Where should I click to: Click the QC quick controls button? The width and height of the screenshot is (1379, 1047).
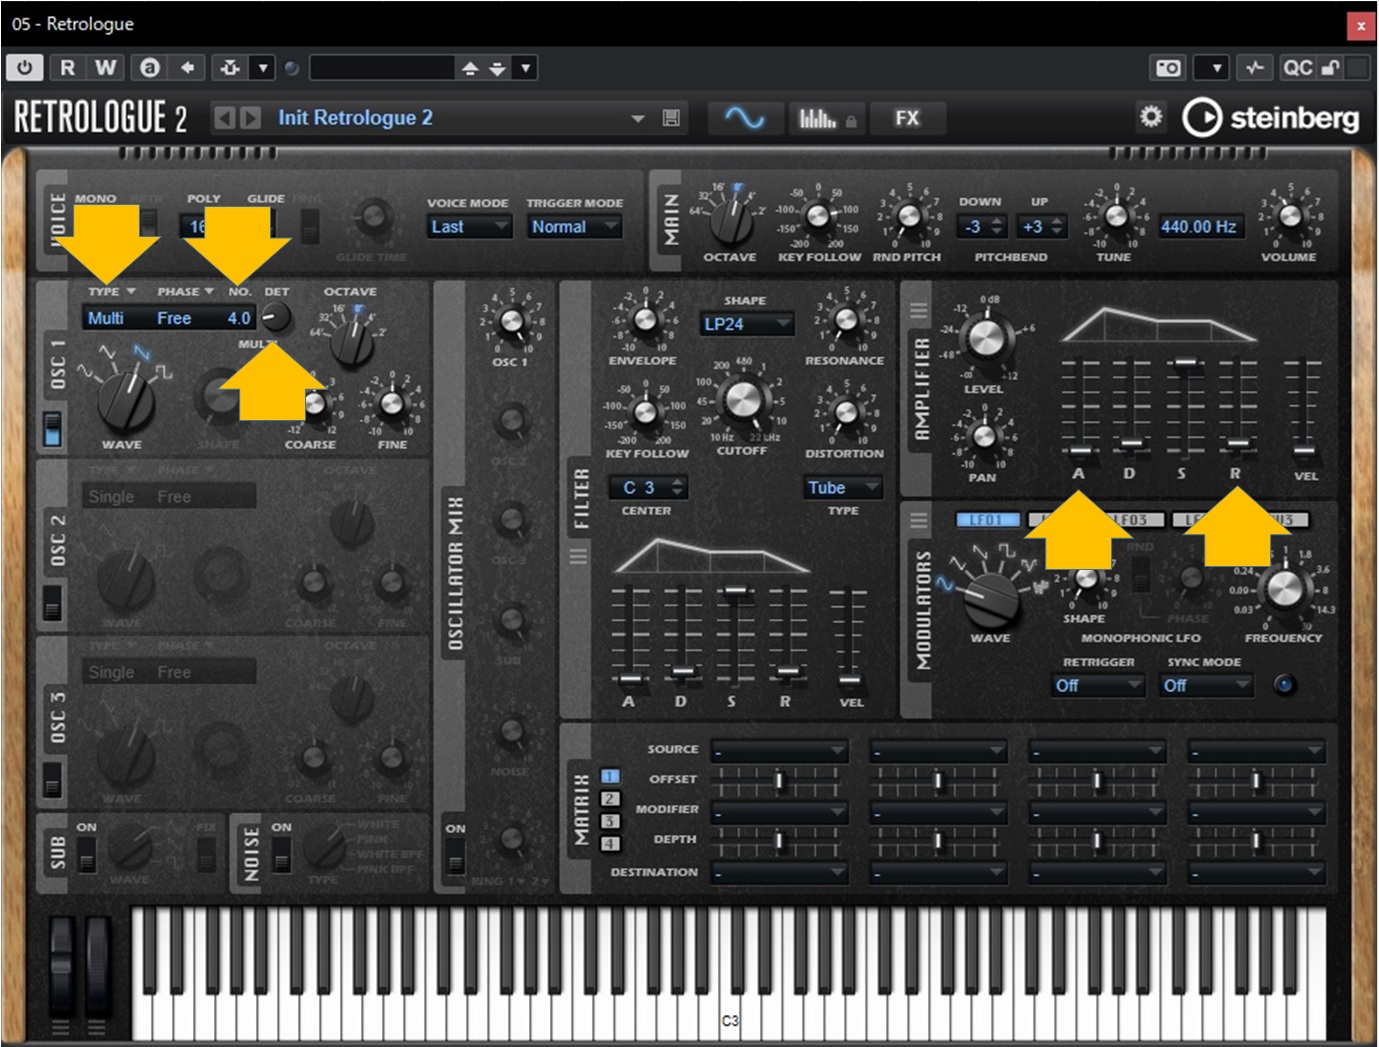click(1297, 68)
